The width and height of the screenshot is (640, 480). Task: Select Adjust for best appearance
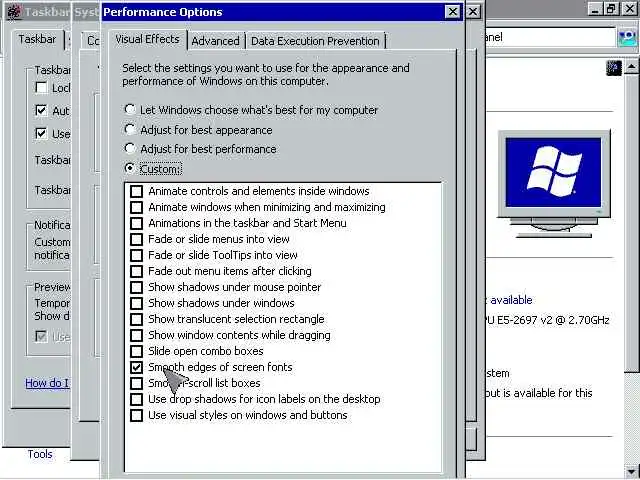[x=130, y=129]
